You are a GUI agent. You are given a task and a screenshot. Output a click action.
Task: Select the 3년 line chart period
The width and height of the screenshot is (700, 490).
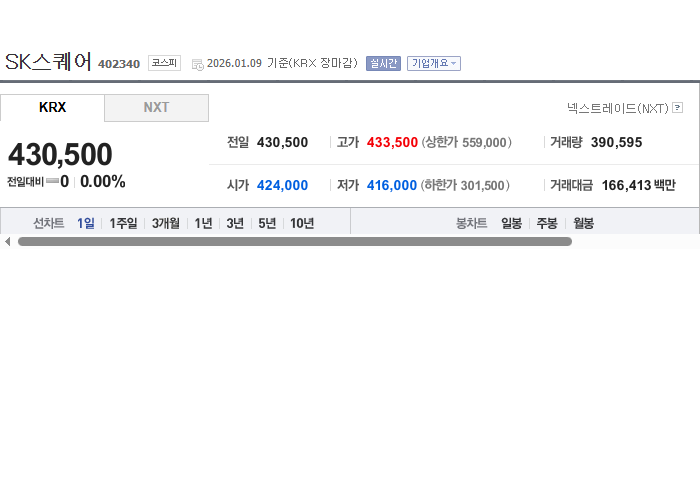(x=235, y=223)
